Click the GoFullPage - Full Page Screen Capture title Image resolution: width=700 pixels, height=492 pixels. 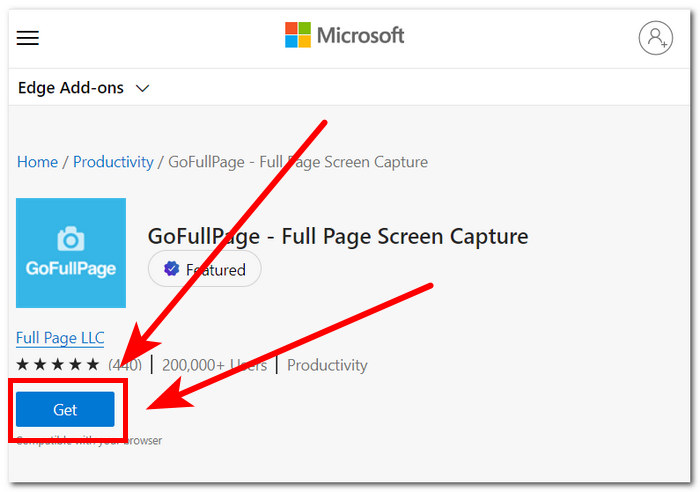pyautogui.click(x=338, y=237)
